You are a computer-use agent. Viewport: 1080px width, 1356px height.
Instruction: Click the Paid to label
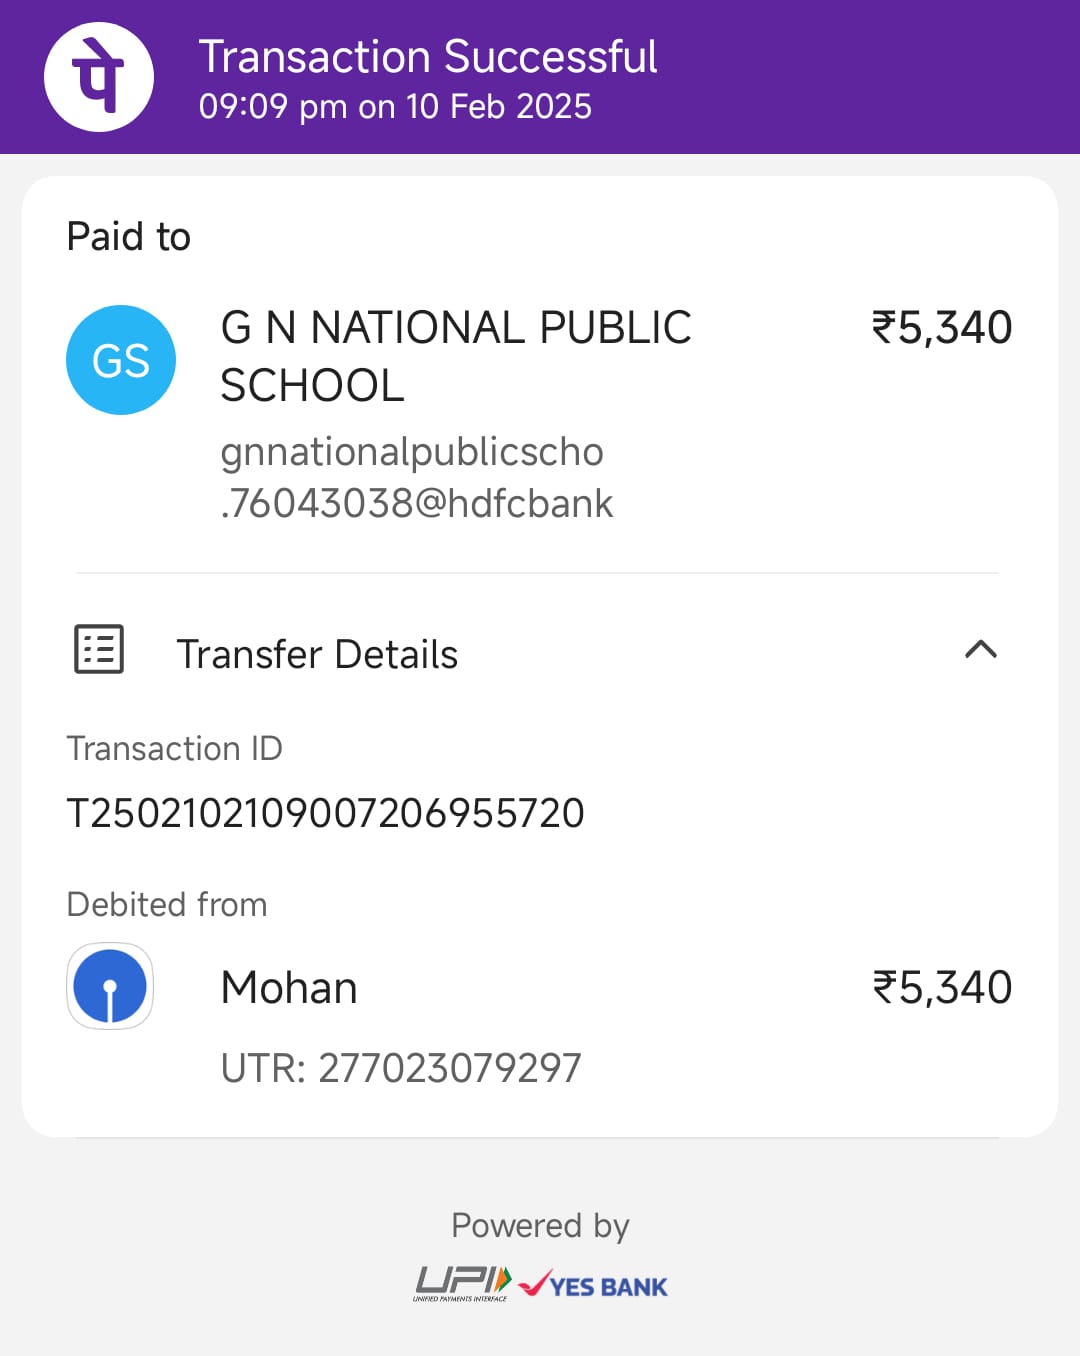pyautogui.click(x=128, y=237)
